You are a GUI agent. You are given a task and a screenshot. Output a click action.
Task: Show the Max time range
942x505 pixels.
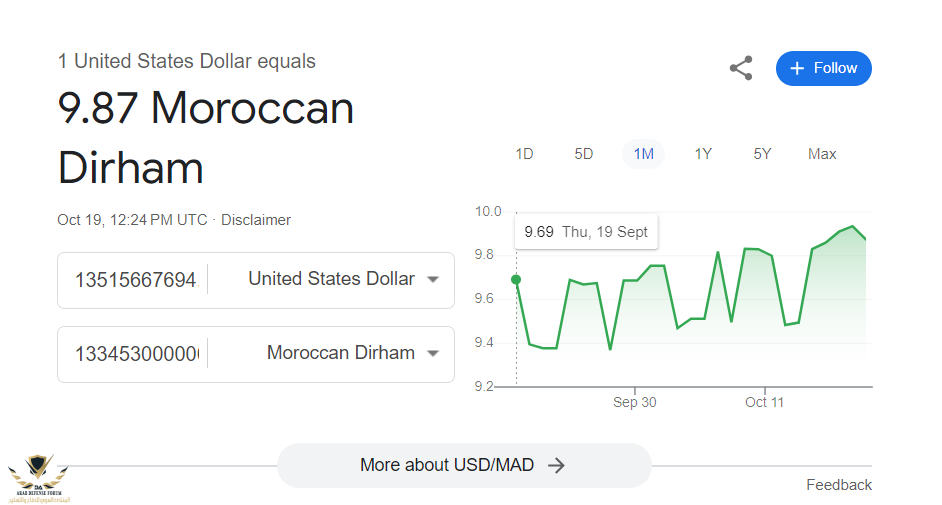click(x=822, y=154)
